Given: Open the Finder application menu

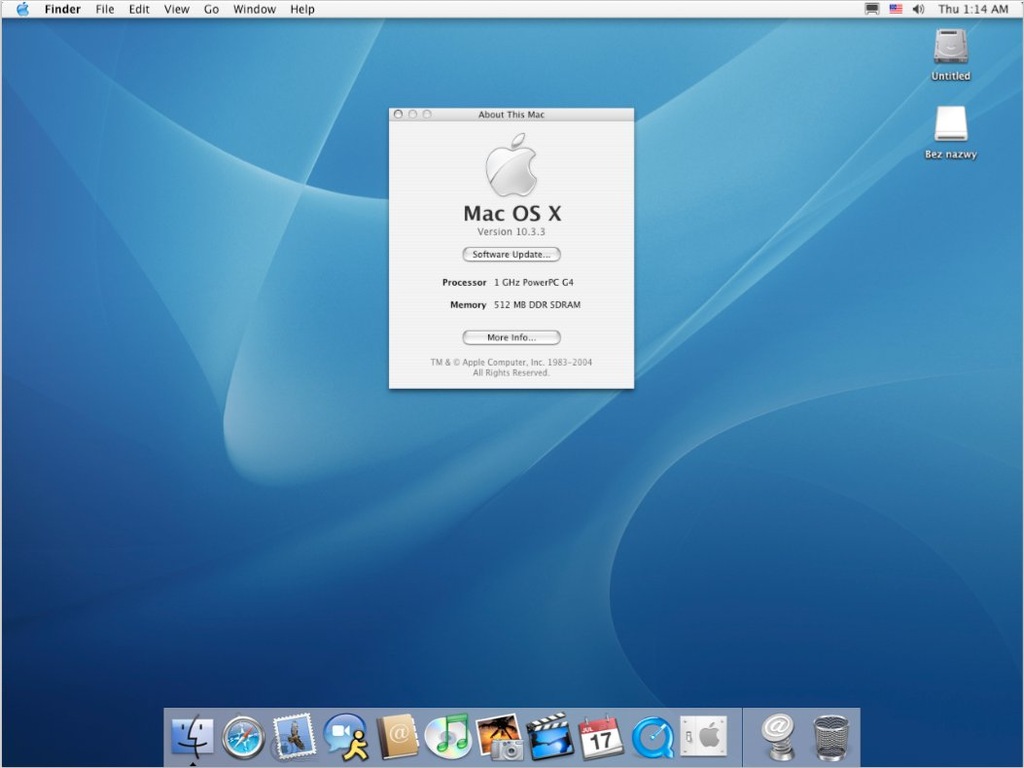Looking at the screenshot, I should coord(63,9).
